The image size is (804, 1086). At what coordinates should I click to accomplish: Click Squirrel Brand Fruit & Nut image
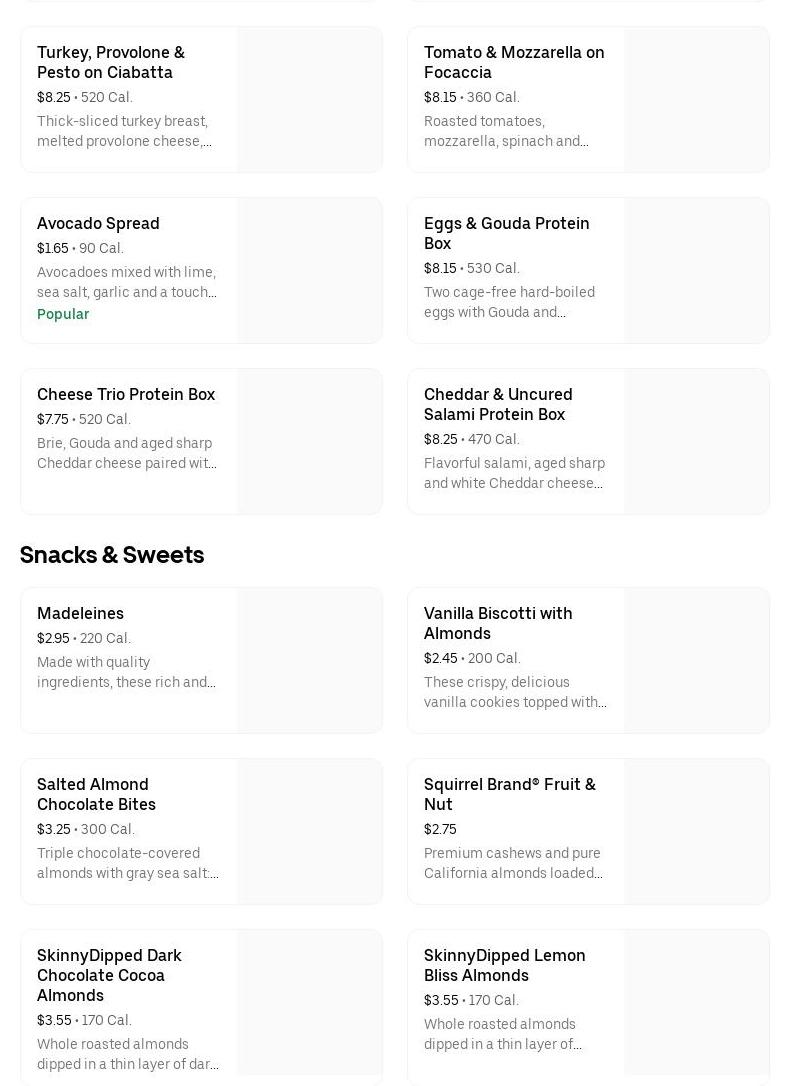click(697, 831)
